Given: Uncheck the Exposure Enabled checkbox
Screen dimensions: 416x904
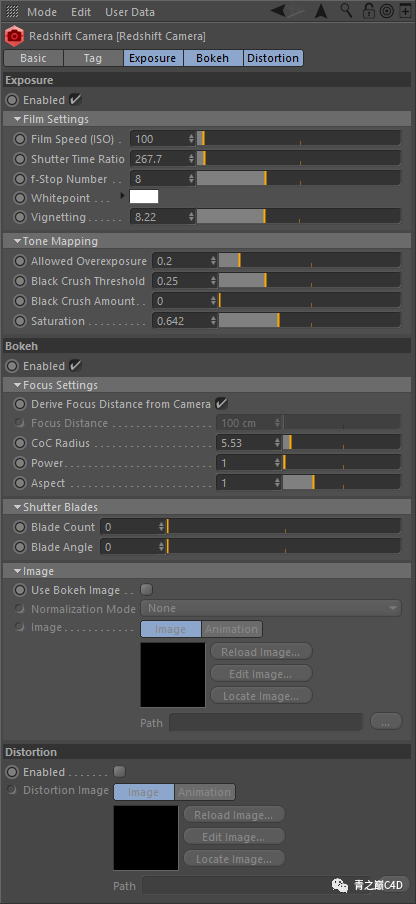Looking at the screenshot, I should (x=75, y=100).
